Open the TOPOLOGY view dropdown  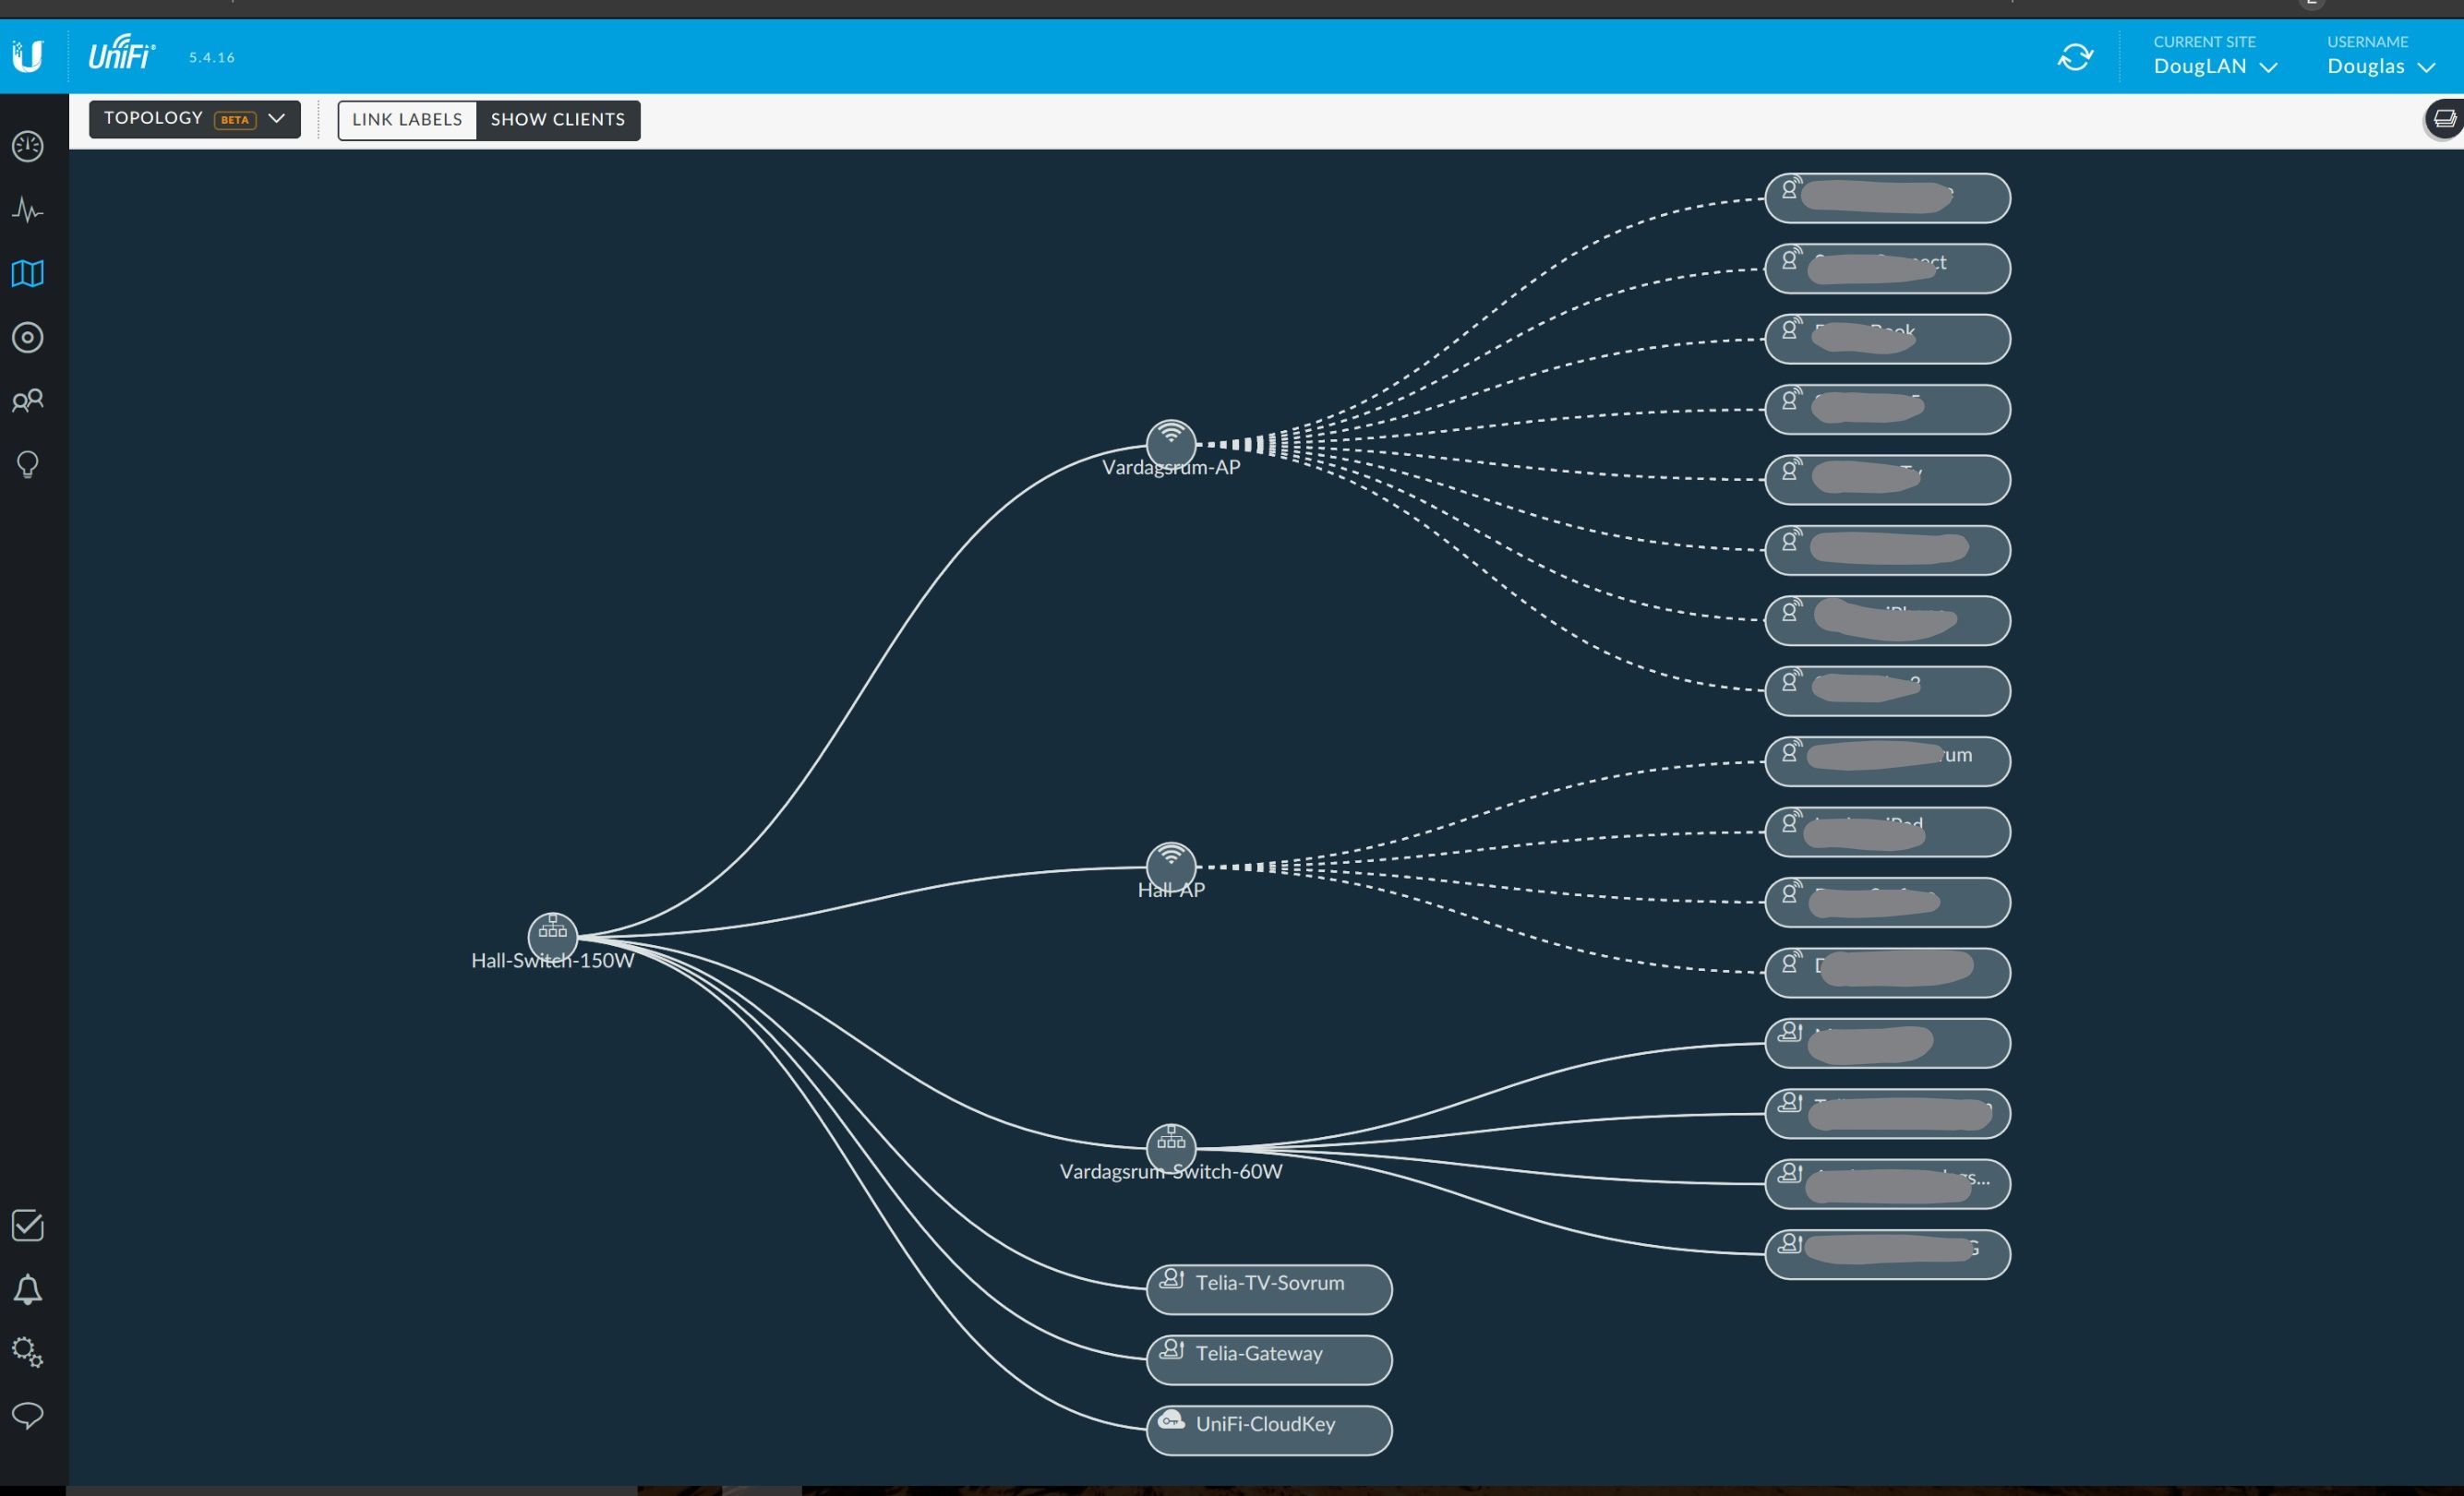[194, 118]
